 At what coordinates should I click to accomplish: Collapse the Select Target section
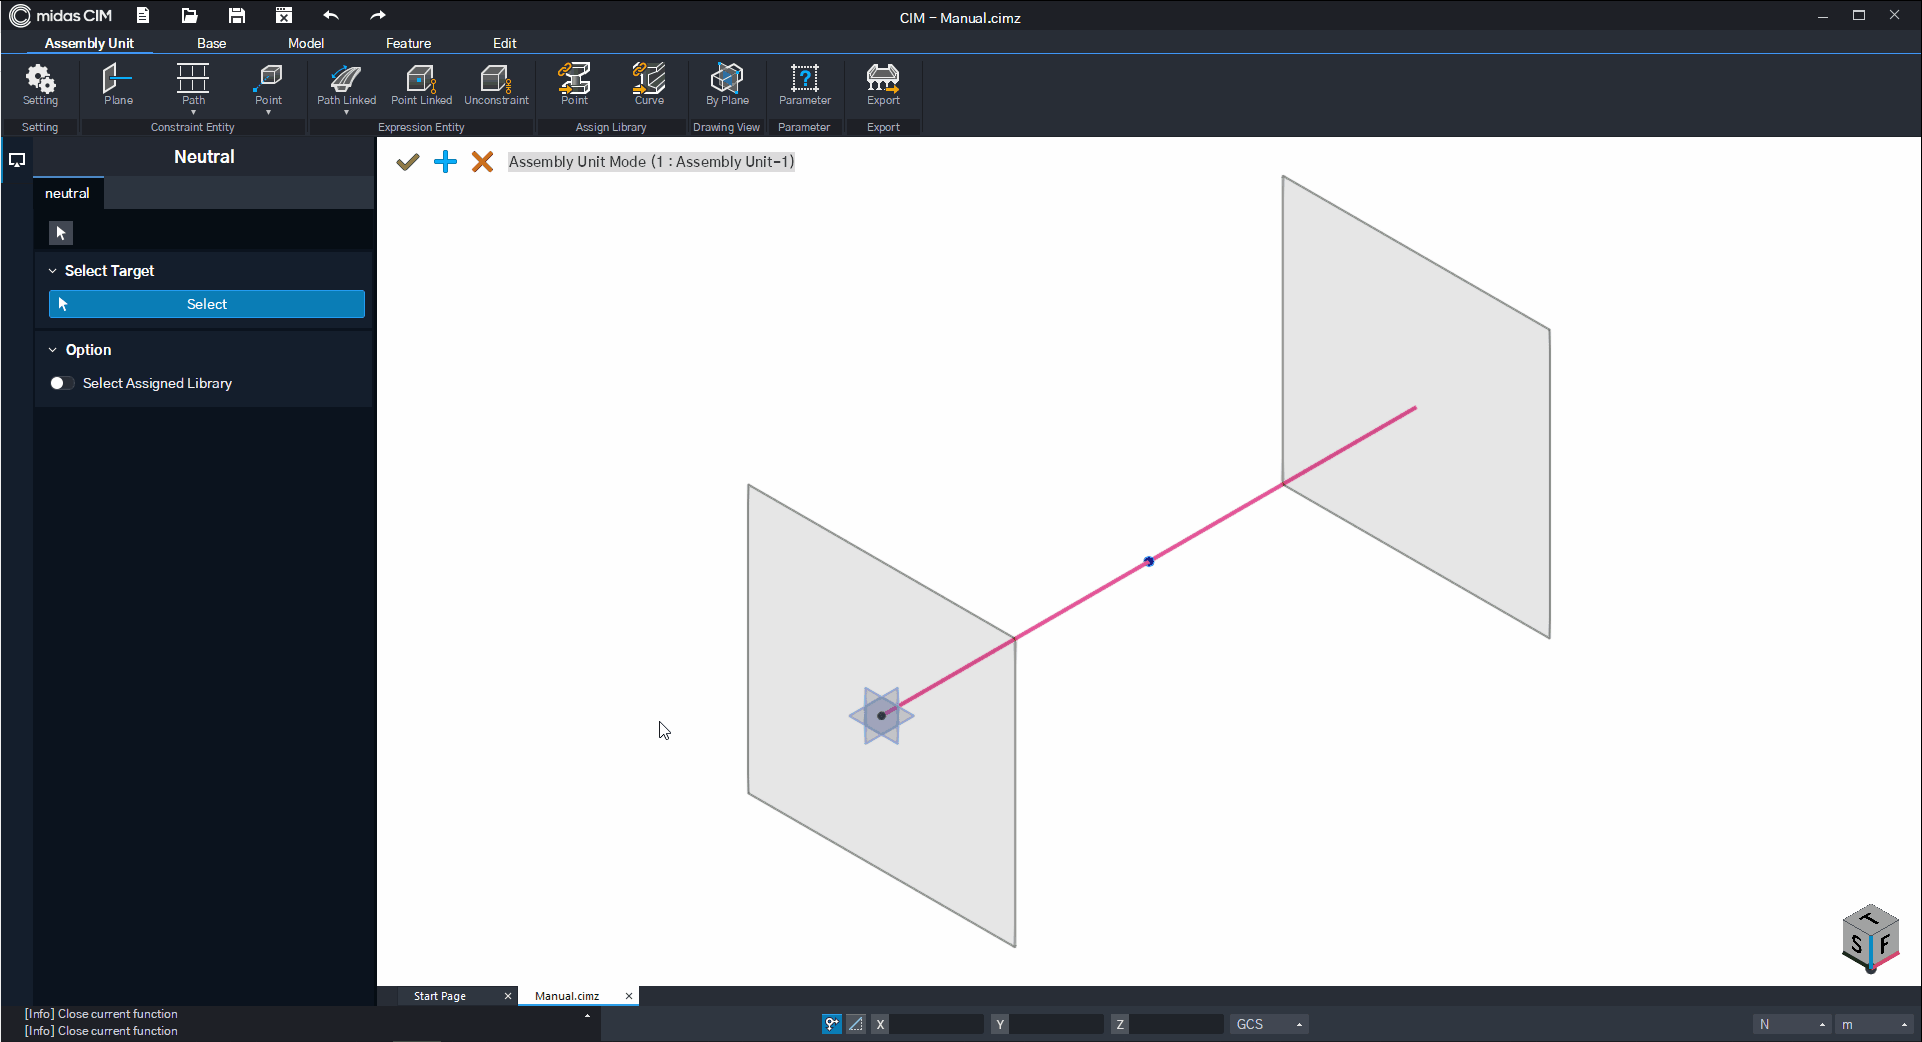coord(53,271)
